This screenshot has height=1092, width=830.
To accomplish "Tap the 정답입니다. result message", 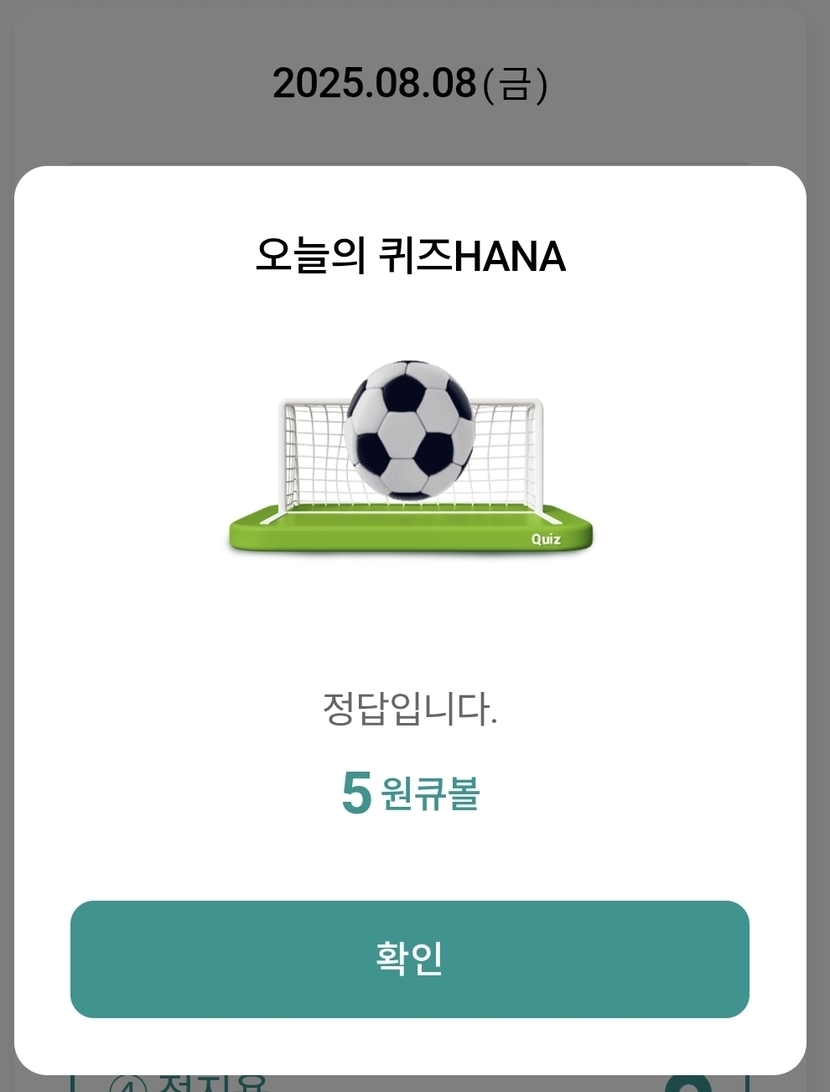I will pyautogui.click(x=410, y=711).
